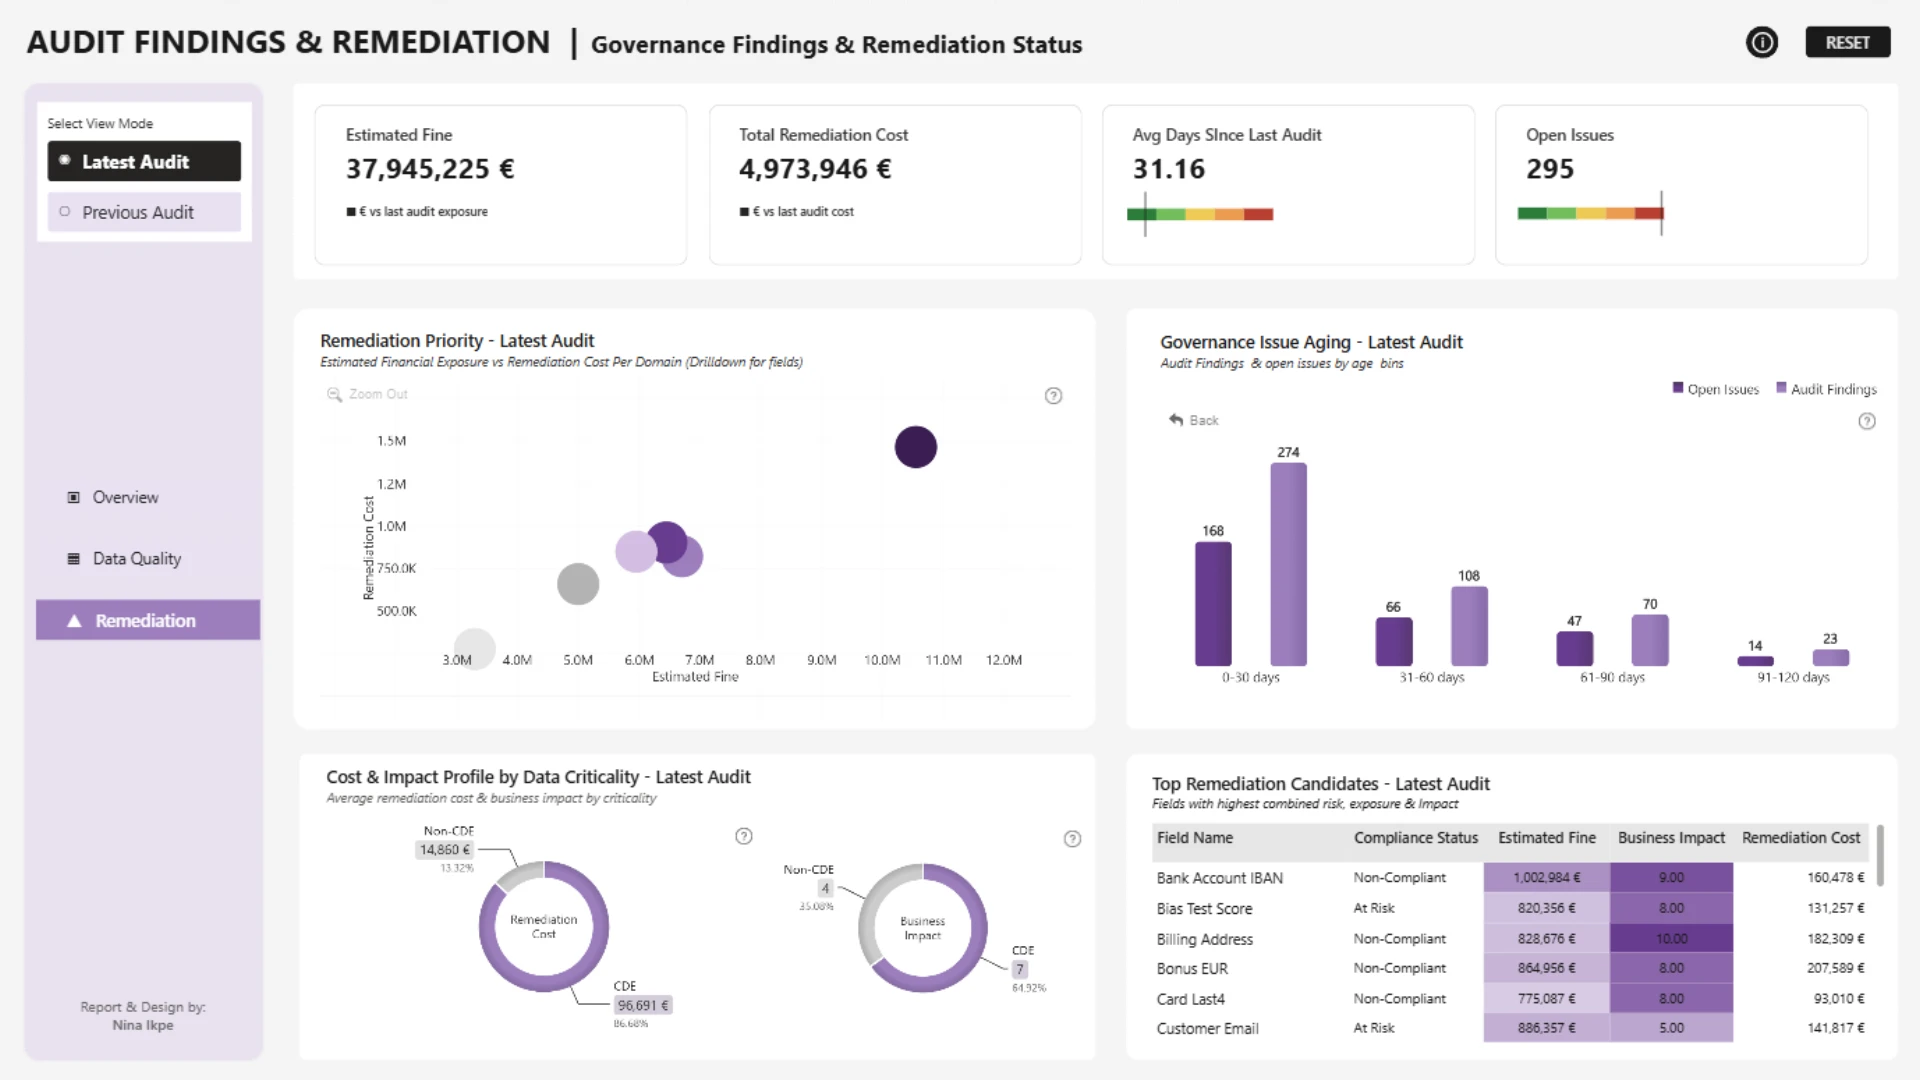Open help icon on Governance Issue Aging chart

[1867, 421]
